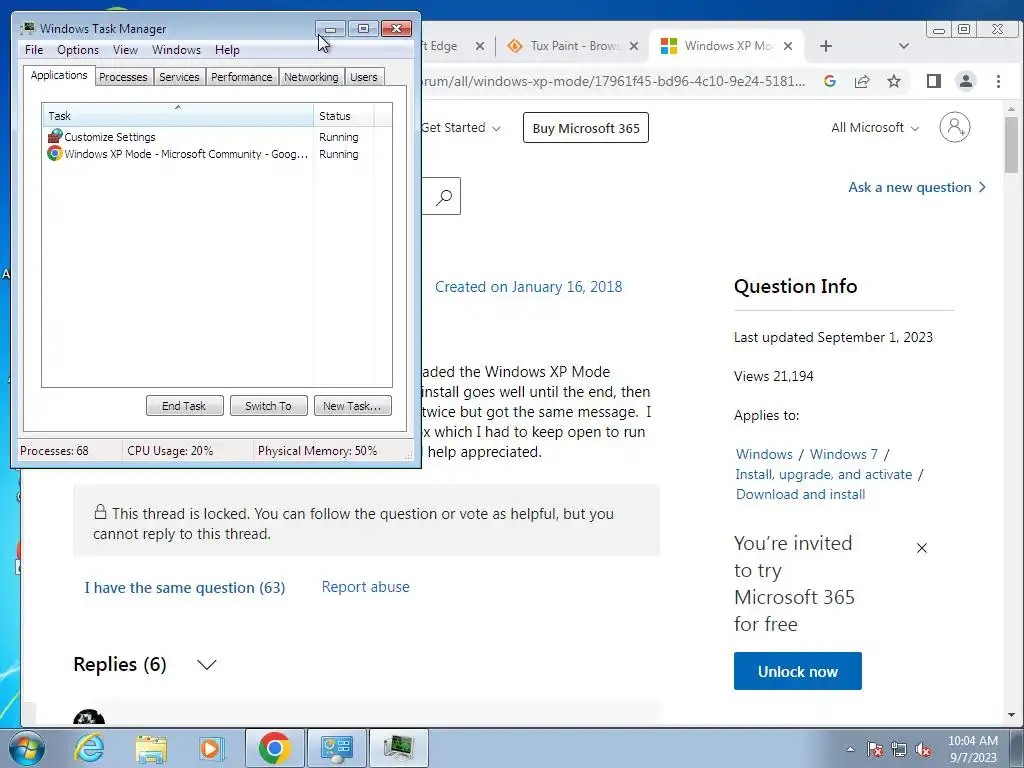Toggle Chrome side panel icon
Viewport: 1024px width, 768px height.
[934, 81]
